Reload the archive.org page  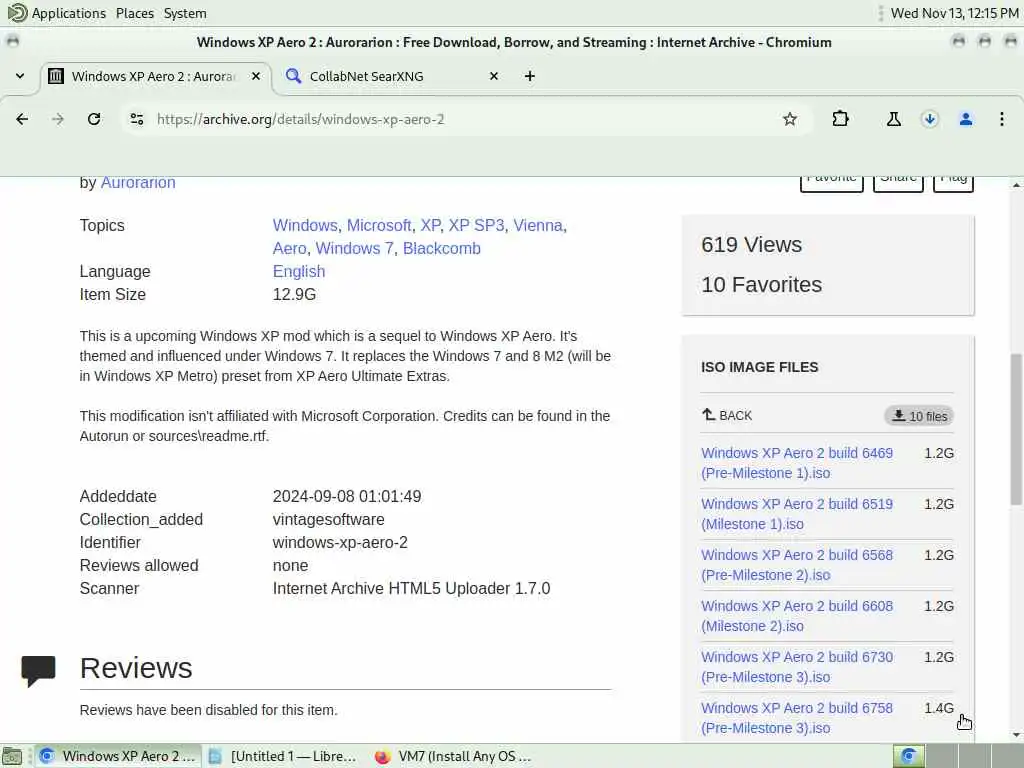94,119
